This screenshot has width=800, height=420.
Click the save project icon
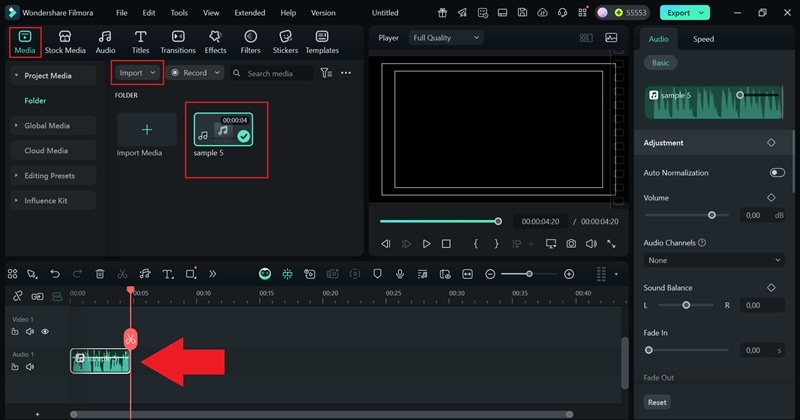tap(522, 13)
